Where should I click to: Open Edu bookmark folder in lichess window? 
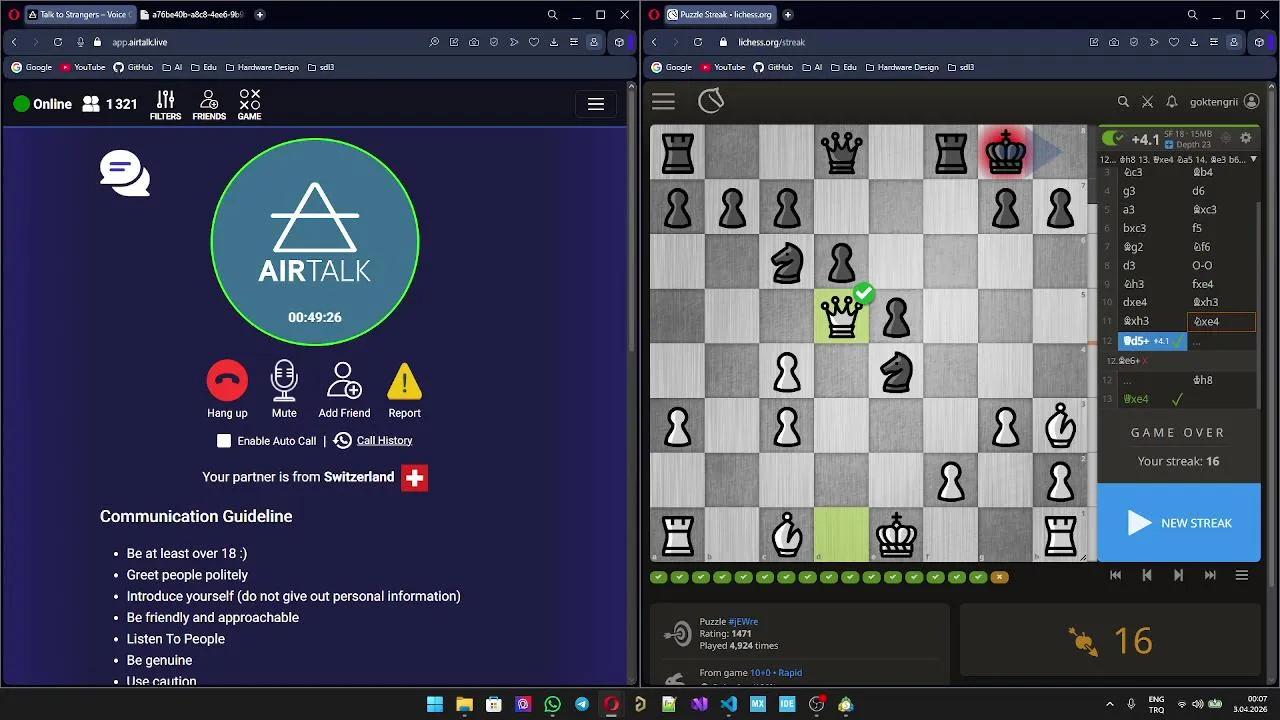click(844, 67)
